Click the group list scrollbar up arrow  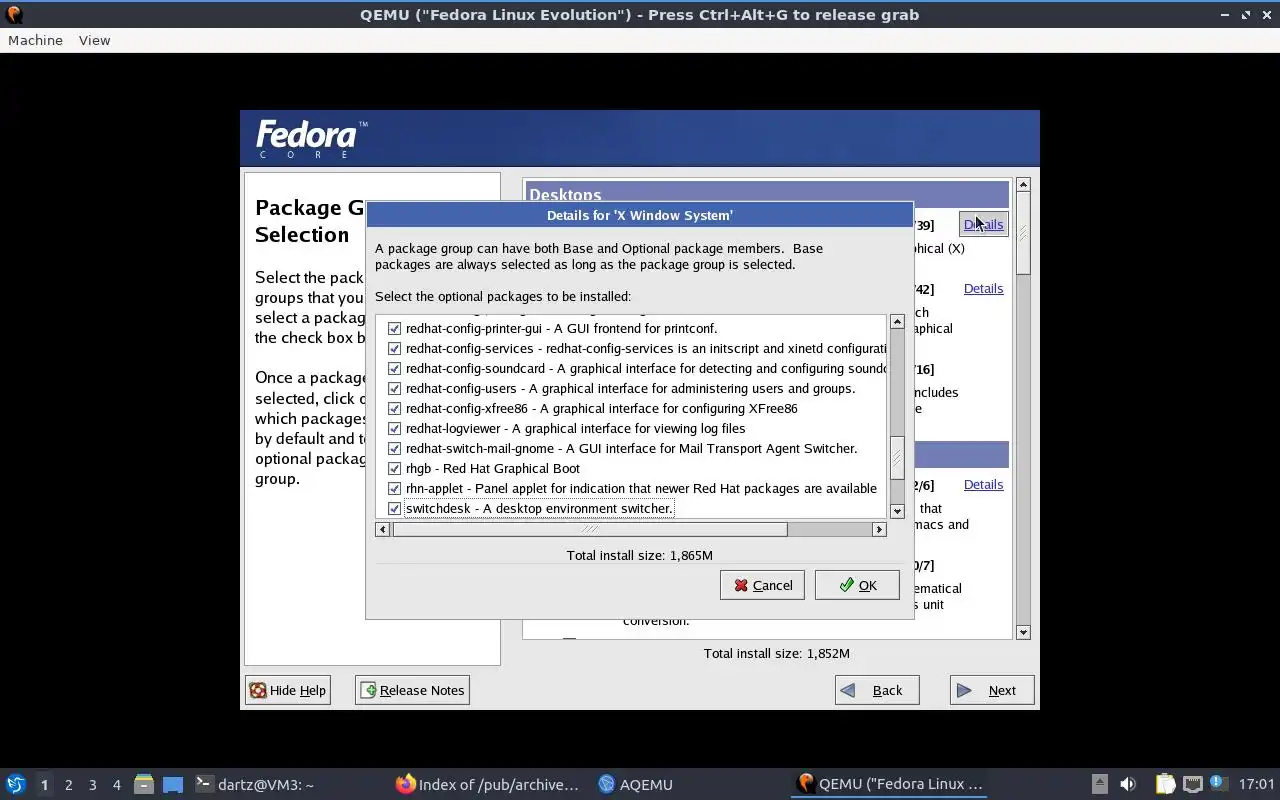click(x=1023, y=185)
